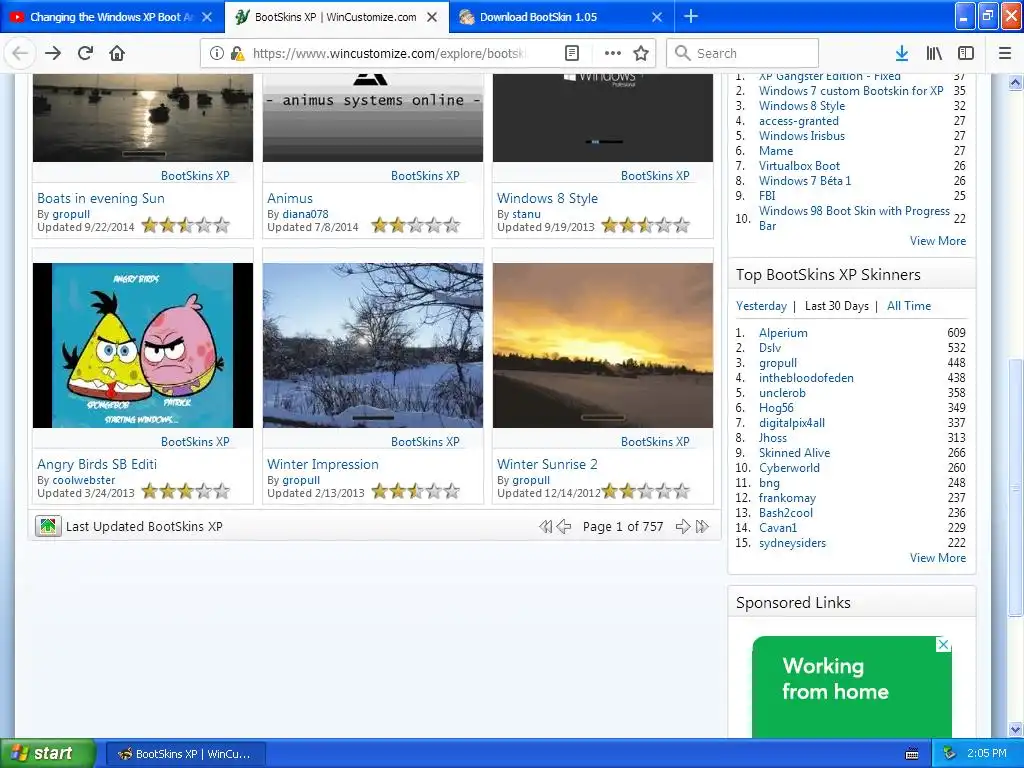Select the BootSkins XP WinCustomize tab

336,17
